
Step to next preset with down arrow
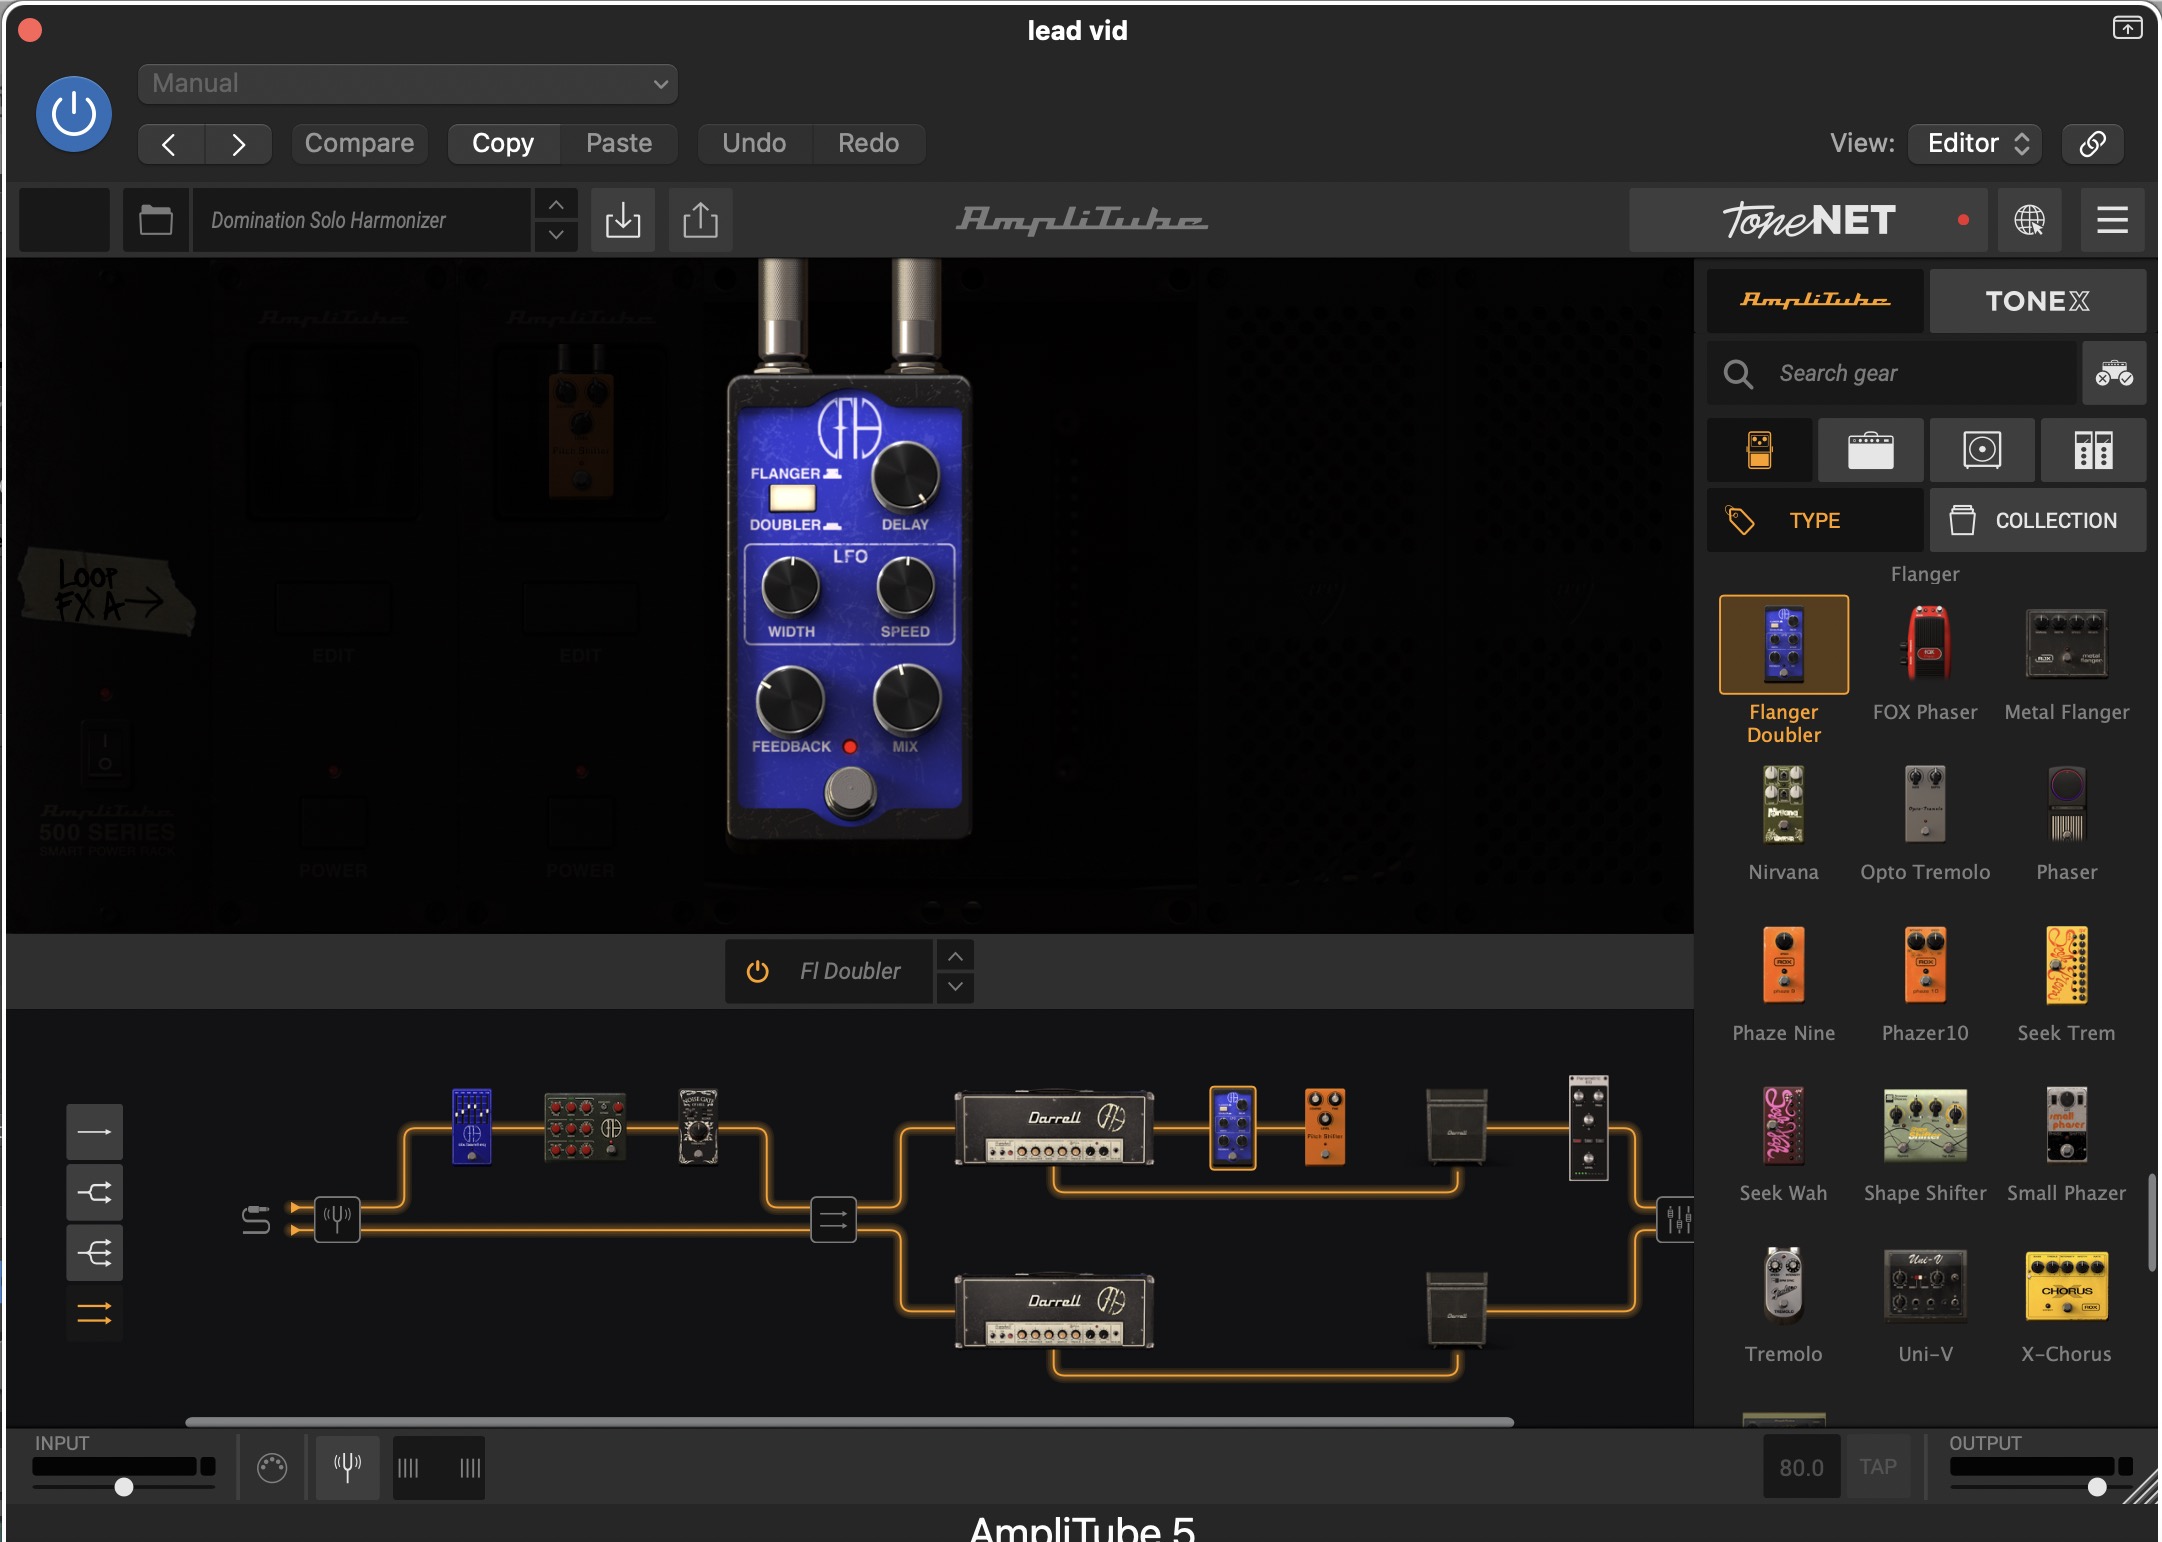click(556, 235)
